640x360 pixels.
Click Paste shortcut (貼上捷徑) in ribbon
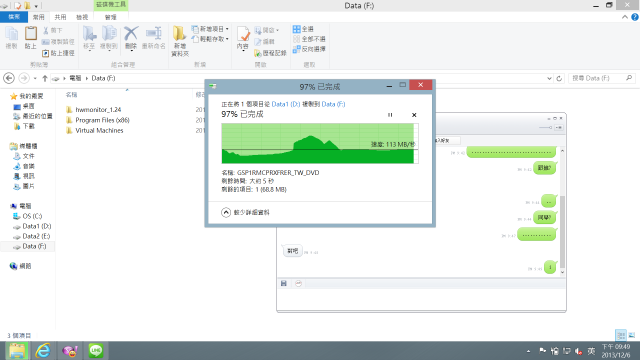point(58,53)
